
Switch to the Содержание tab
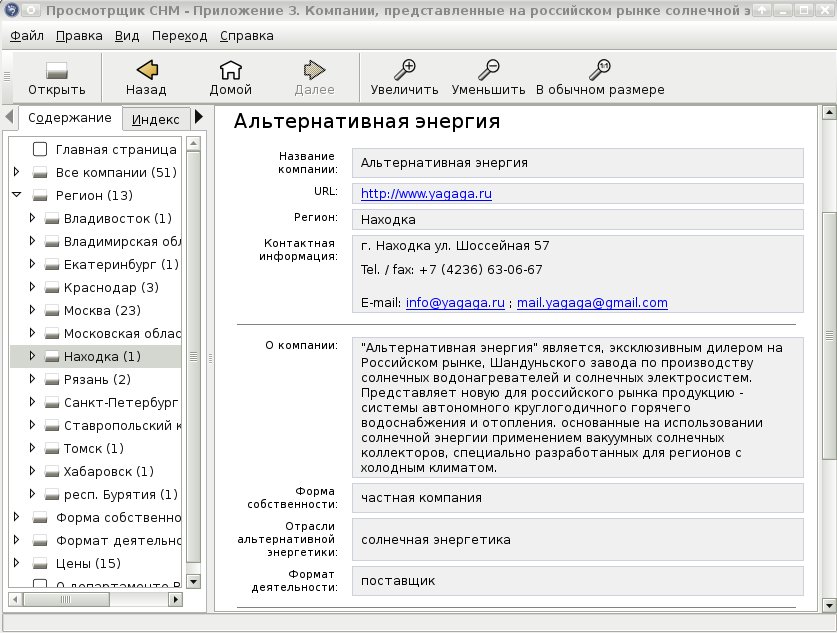coord(70,118)
